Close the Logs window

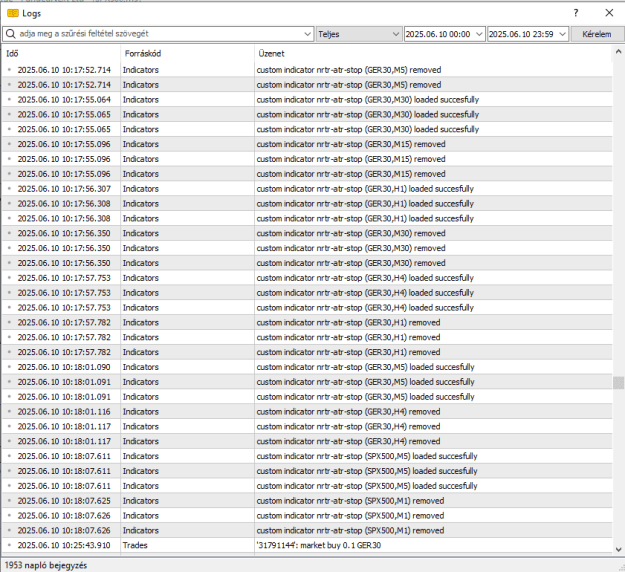tap(609, 13)
